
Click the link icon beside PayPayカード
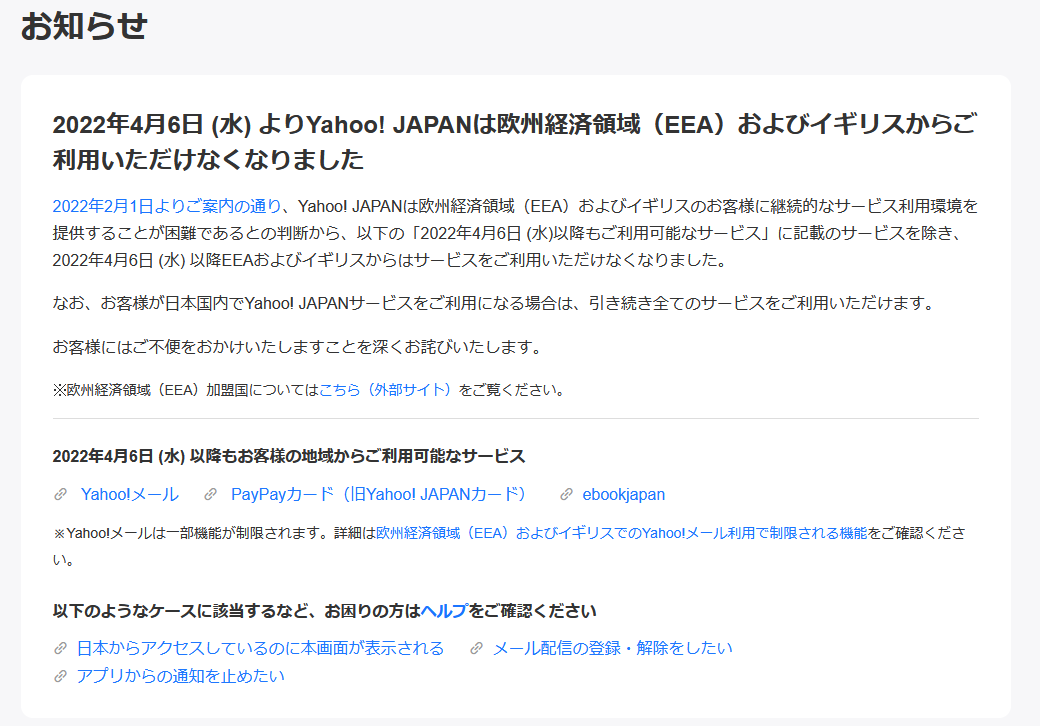[210, 495]
